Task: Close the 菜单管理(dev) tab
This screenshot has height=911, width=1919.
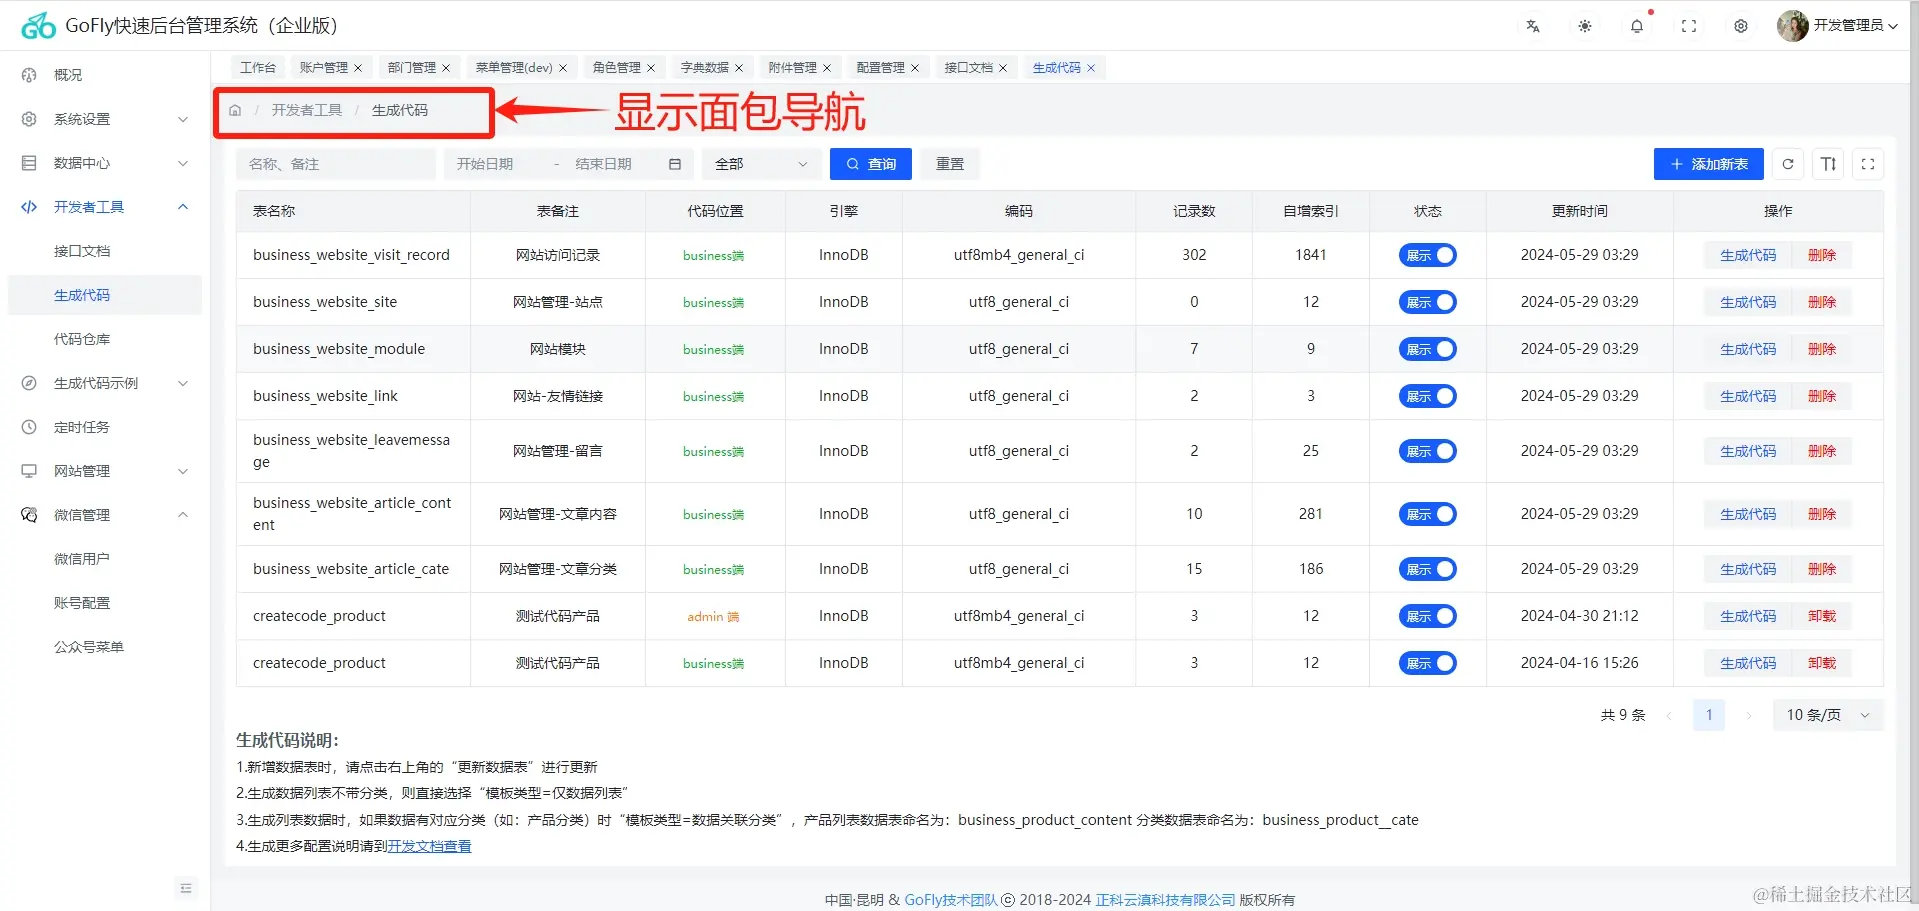Action: (x=563, y=68)
